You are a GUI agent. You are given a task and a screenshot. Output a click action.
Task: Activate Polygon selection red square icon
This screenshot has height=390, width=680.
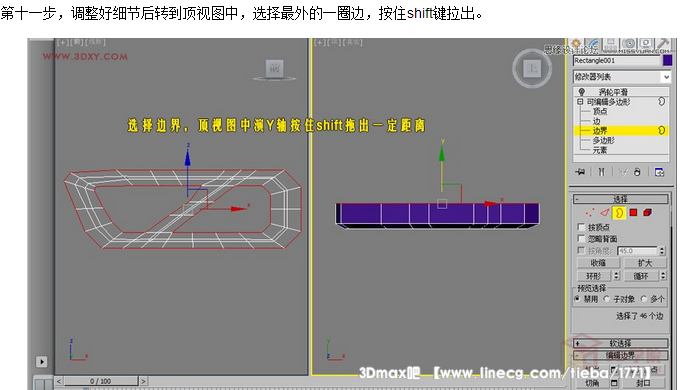pyautogui.click(x=633, y=213)
